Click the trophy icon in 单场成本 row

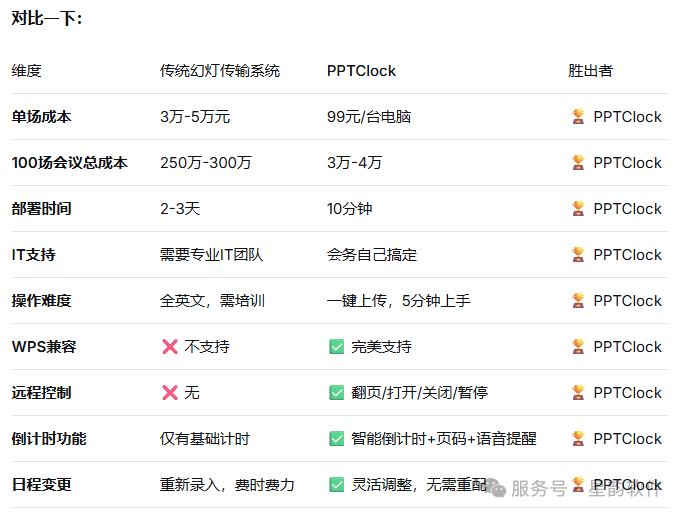click(x=578, y=116)
